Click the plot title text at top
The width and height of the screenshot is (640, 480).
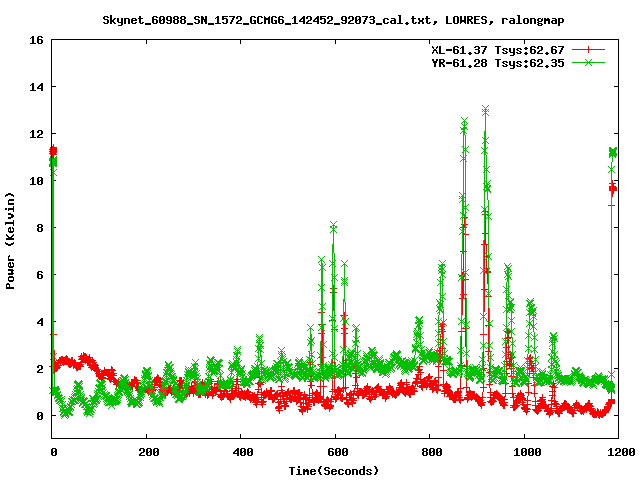coord(320,19)
